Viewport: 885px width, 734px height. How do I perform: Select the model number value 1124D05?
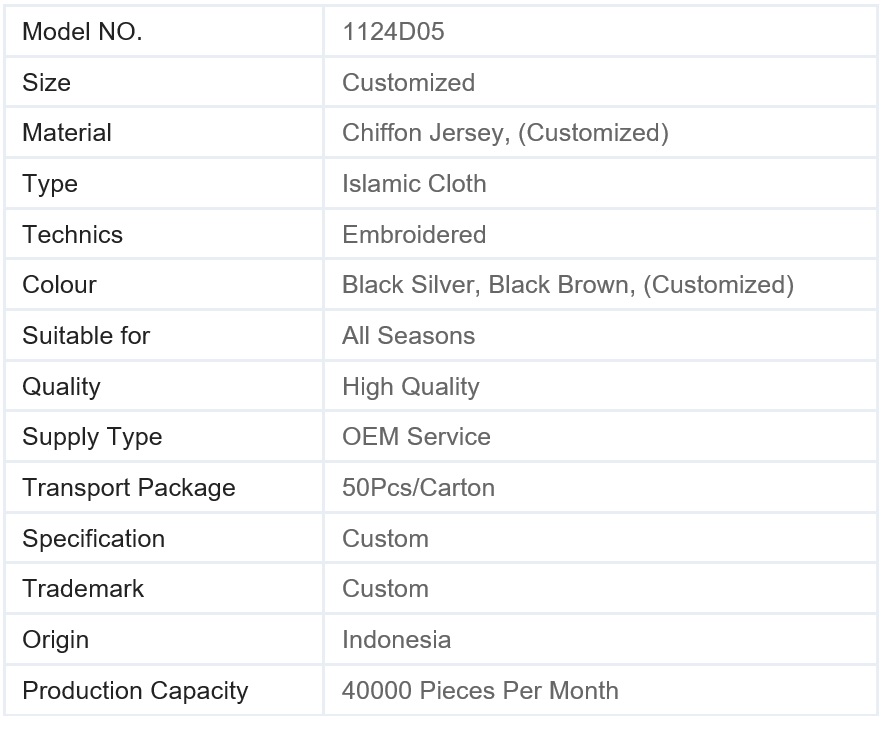tap(393, 32)
